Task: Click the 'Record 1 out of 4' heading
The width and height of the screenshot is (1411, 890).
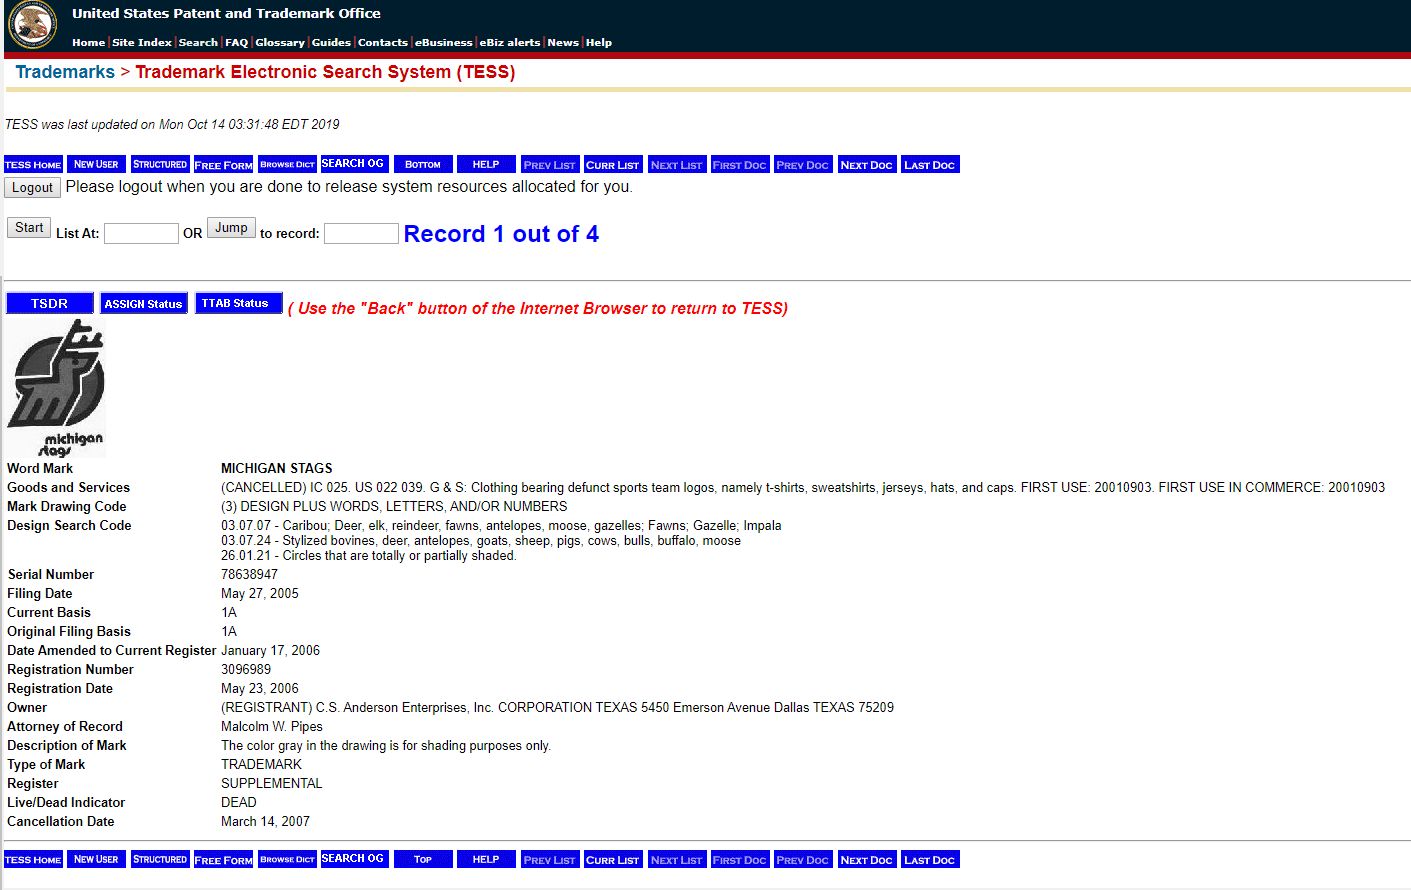Action: [501, 234]
